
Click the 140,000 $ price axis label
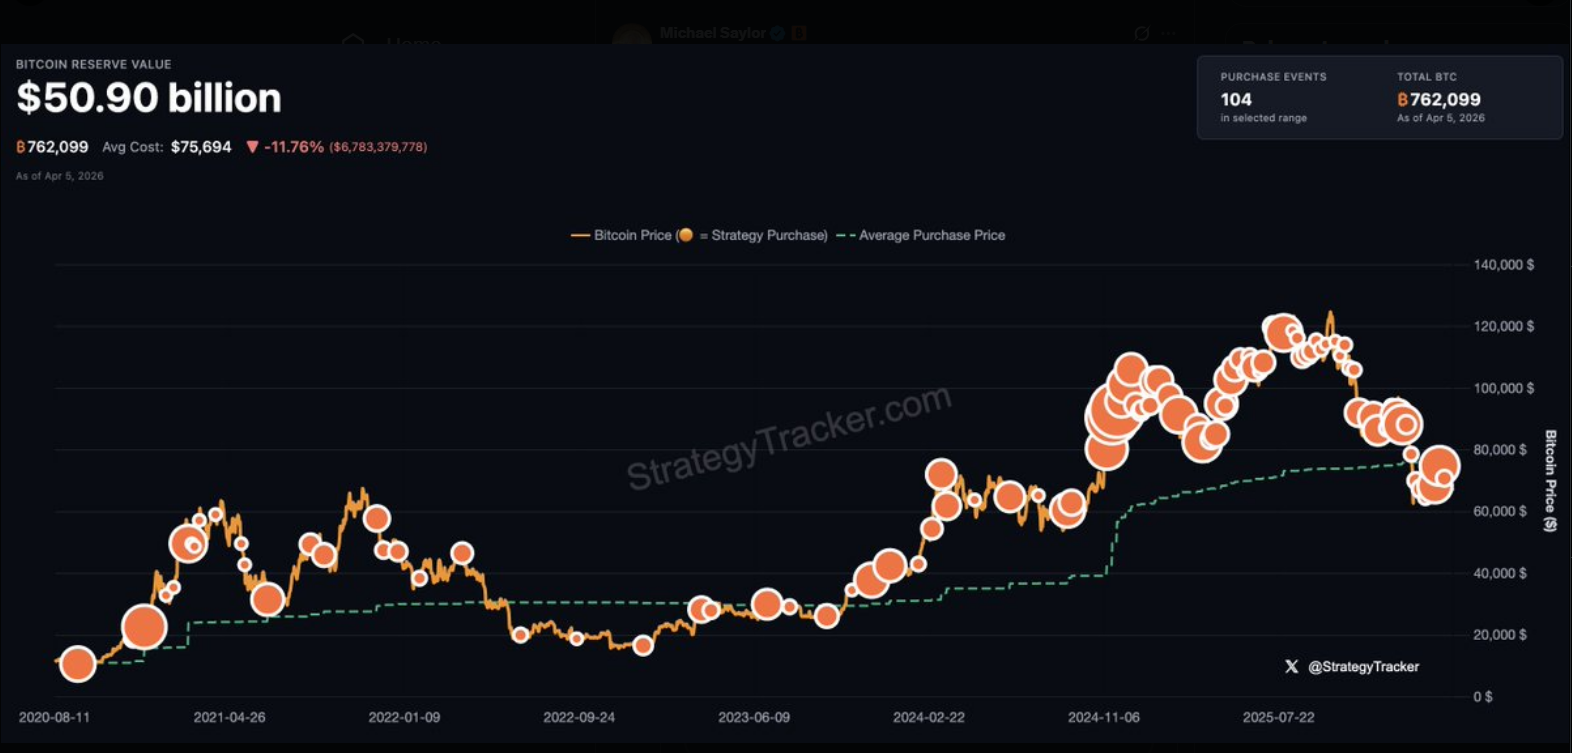click(x=1503, y=265)
